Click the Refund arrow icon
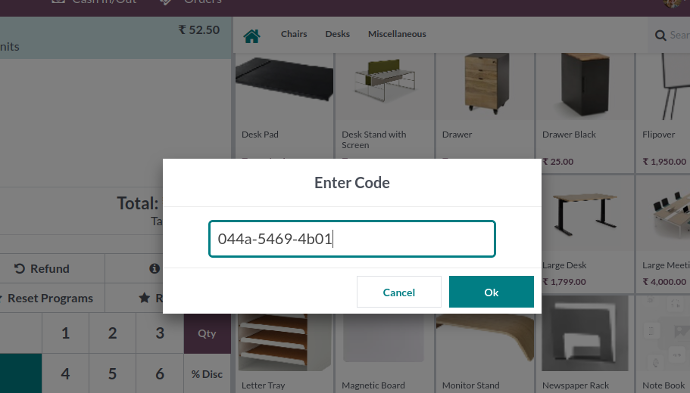The height and width of the screenshot is (393, 690). [19, 268]
